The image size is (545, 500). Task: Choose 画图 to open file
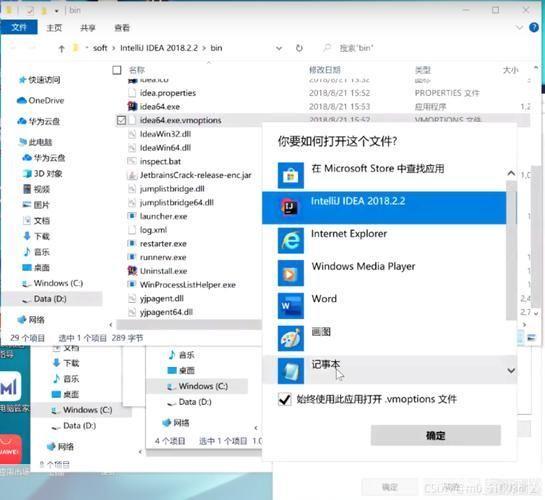pos(384,338)
